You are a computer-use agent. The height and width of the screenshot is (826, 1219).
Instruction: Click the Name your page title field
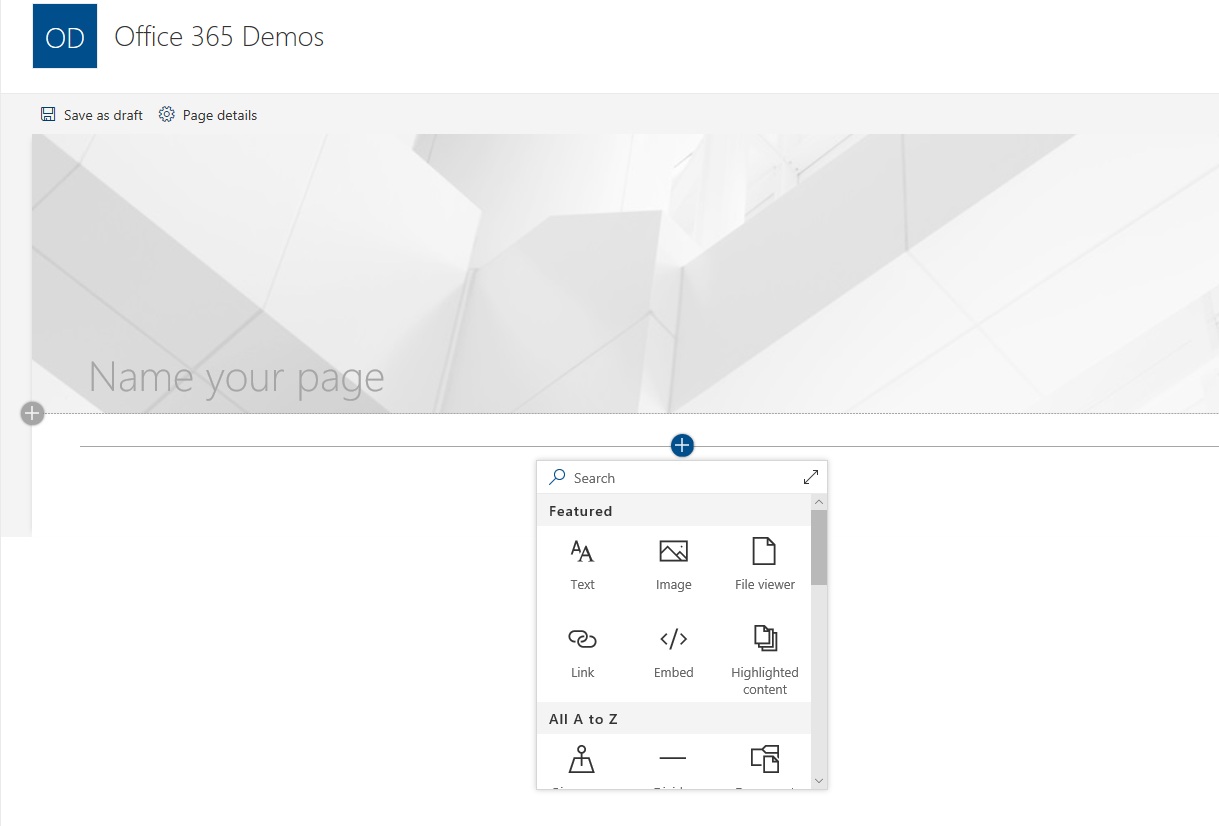pos(237,377)
